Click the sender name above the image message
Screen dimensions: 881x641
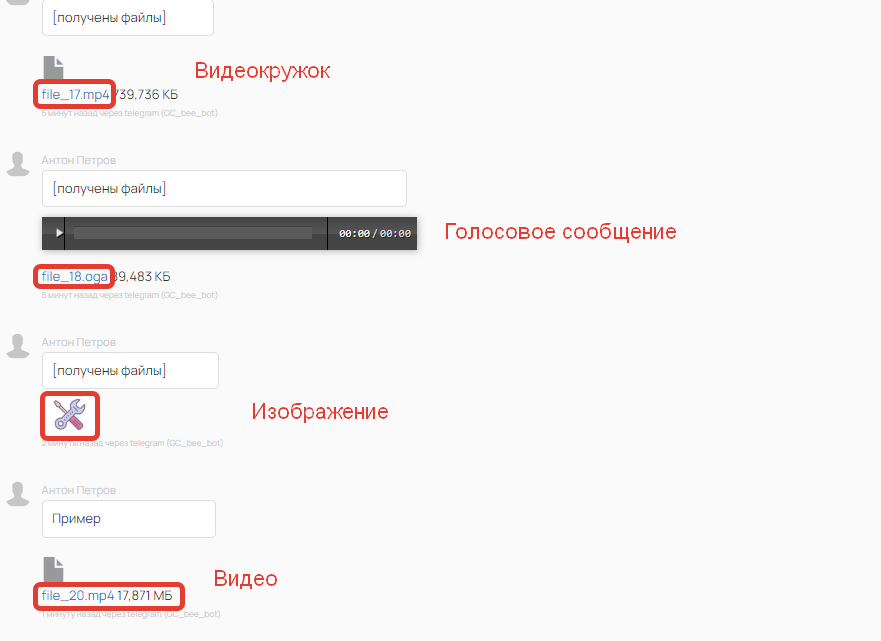[x=79, y=342]
